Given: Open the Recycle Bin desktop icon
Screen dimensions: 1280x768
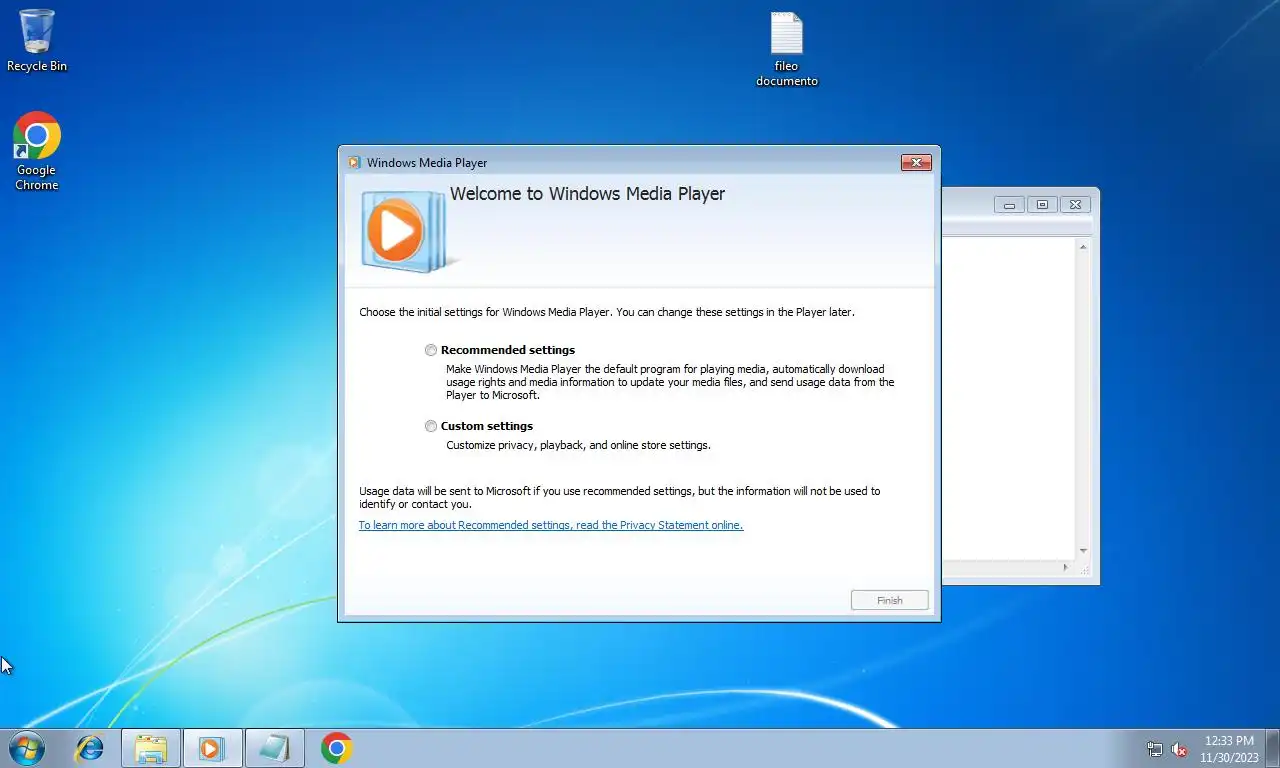Looking at the screenshot, I should pyautogui.click(x=37, y=40).
